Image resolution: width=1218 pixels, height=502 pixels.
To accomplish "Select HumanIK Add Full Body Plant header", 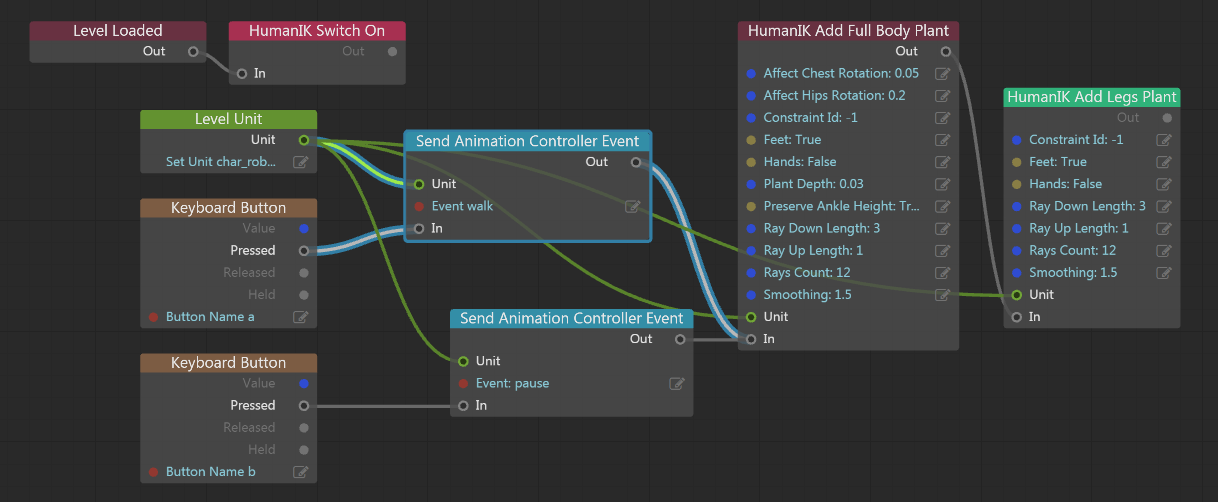I will point(848,31).
